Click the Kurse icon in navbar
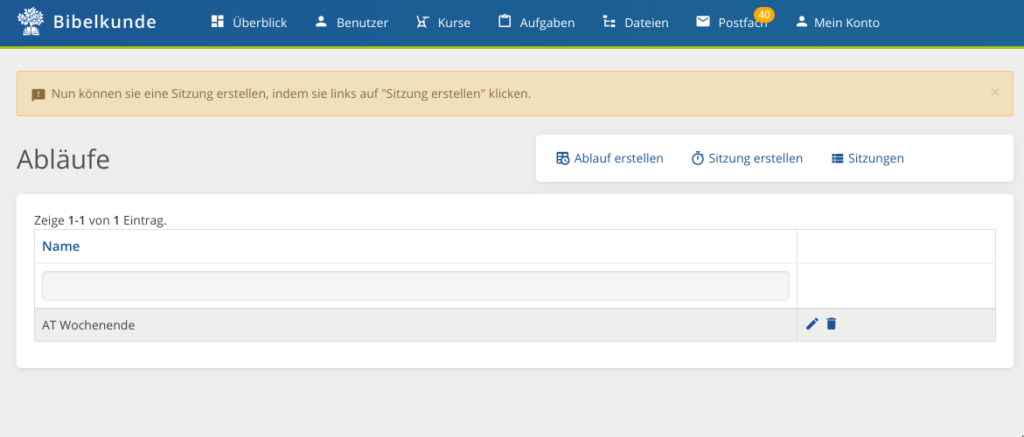Image resolution: width=1024 pixels, height=437 pixels. pos(422,22)
